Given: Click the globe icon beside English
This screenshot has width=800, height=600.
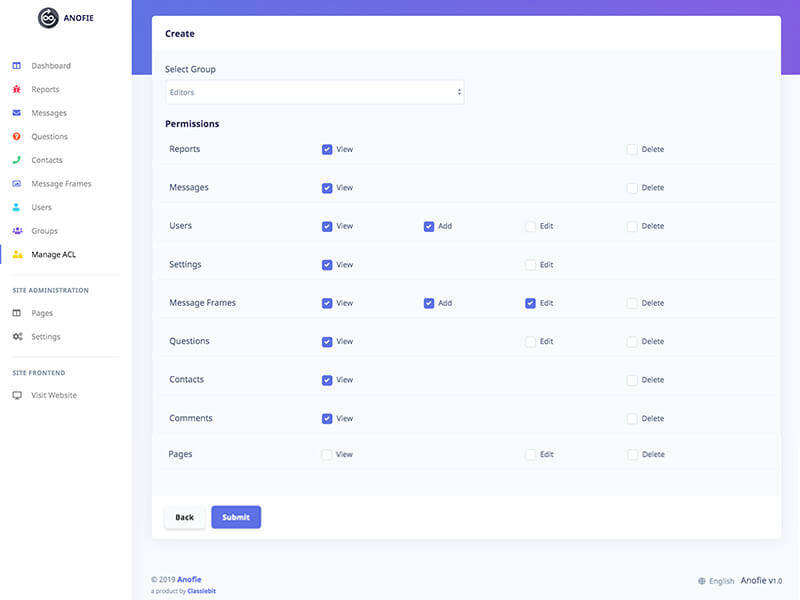Looking at the screenshot, I should pyautogui.click(x=702, y=581).
